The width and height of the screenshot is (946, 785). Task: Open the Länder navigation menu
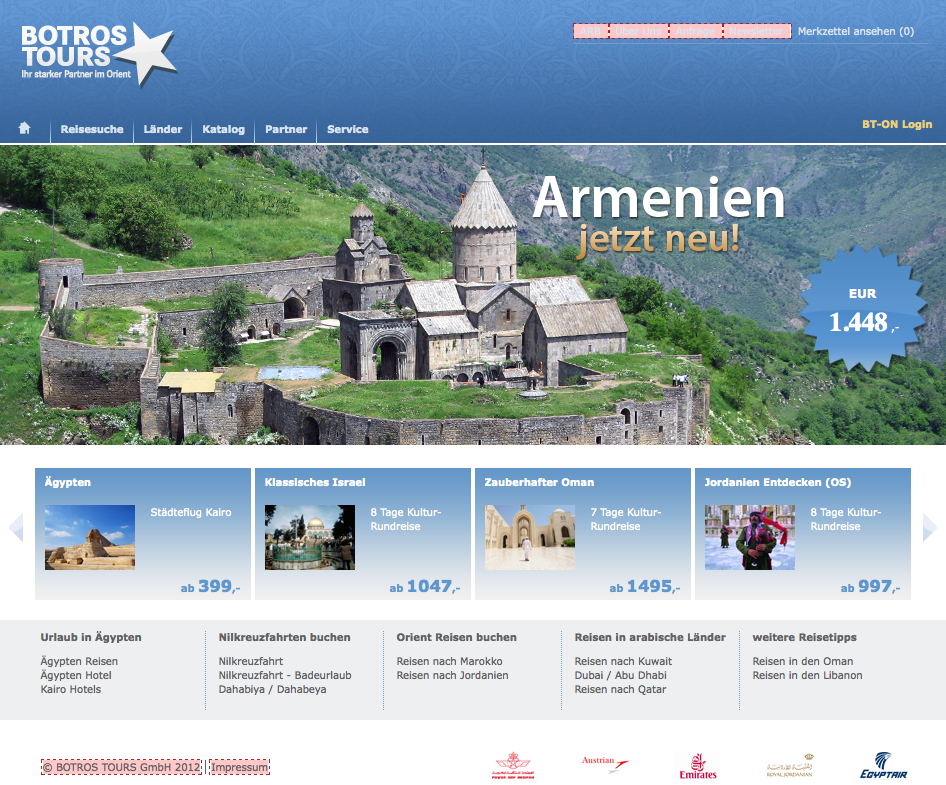163,129
